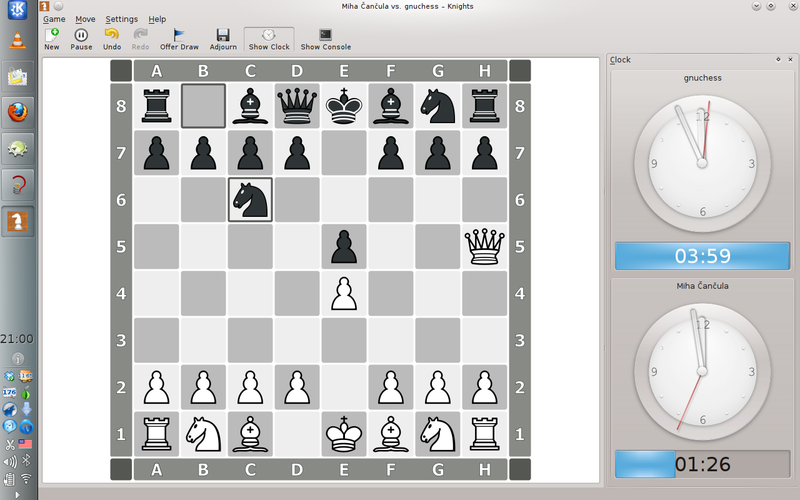Select the white bishop on C1

coord(250,434)
